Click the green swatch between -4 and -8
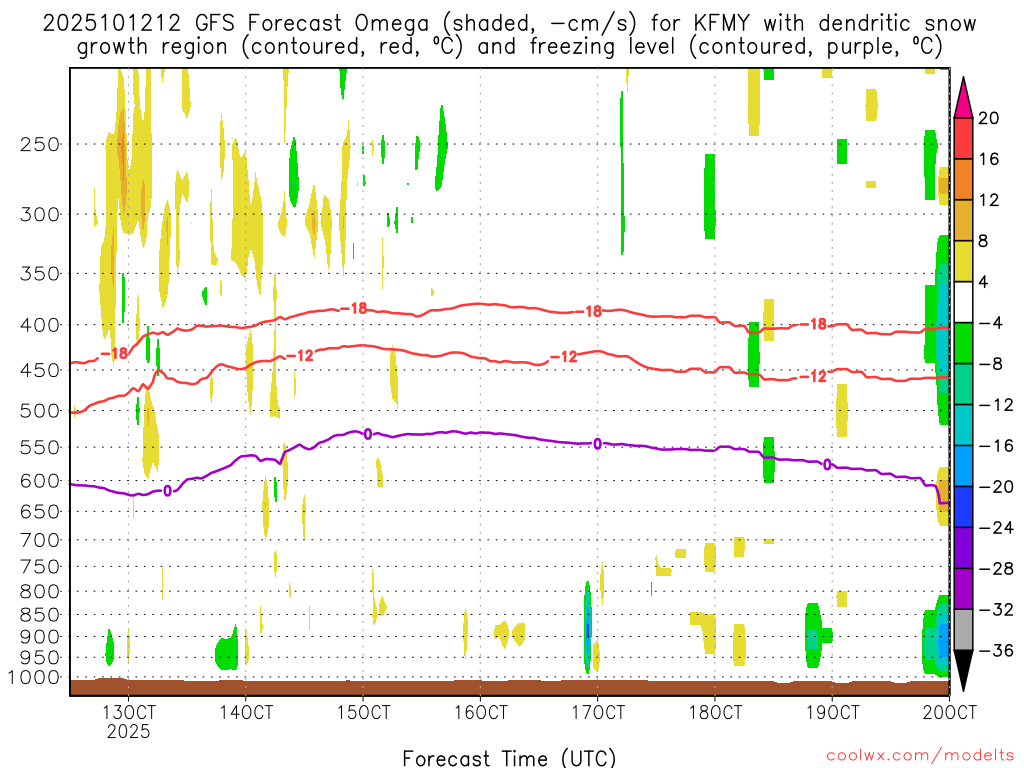1024x768 pixels. click(963, 343)
